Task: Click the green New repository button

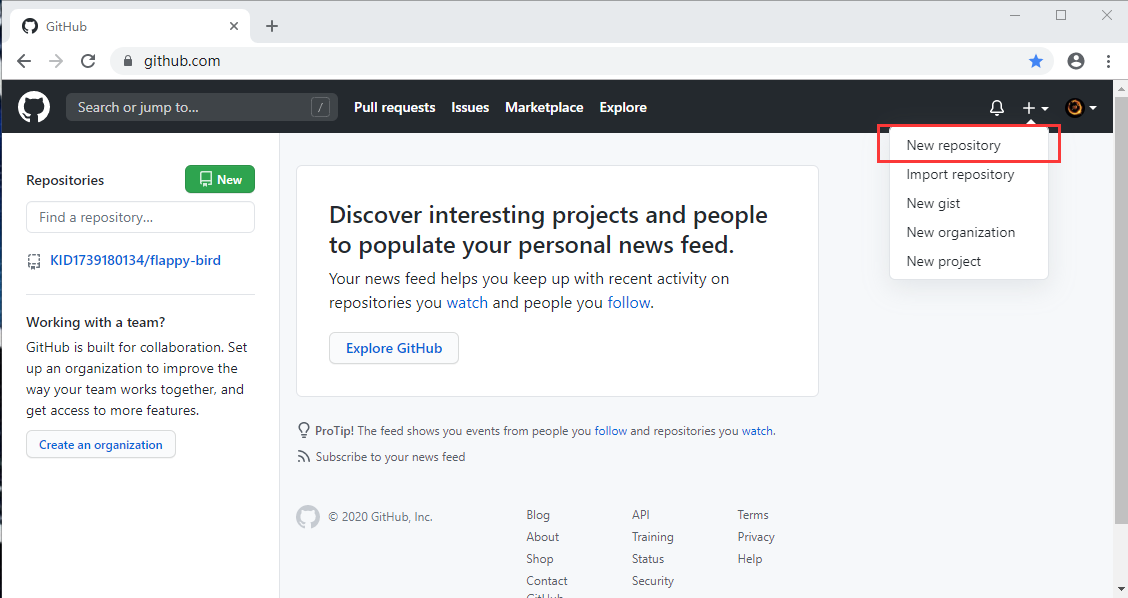Action: tap(220, 179)
